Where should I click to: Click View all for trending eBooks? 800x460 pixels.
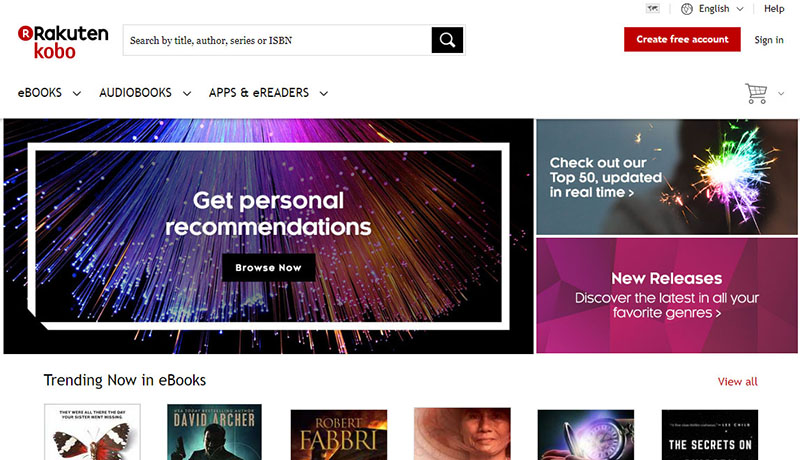737,382
